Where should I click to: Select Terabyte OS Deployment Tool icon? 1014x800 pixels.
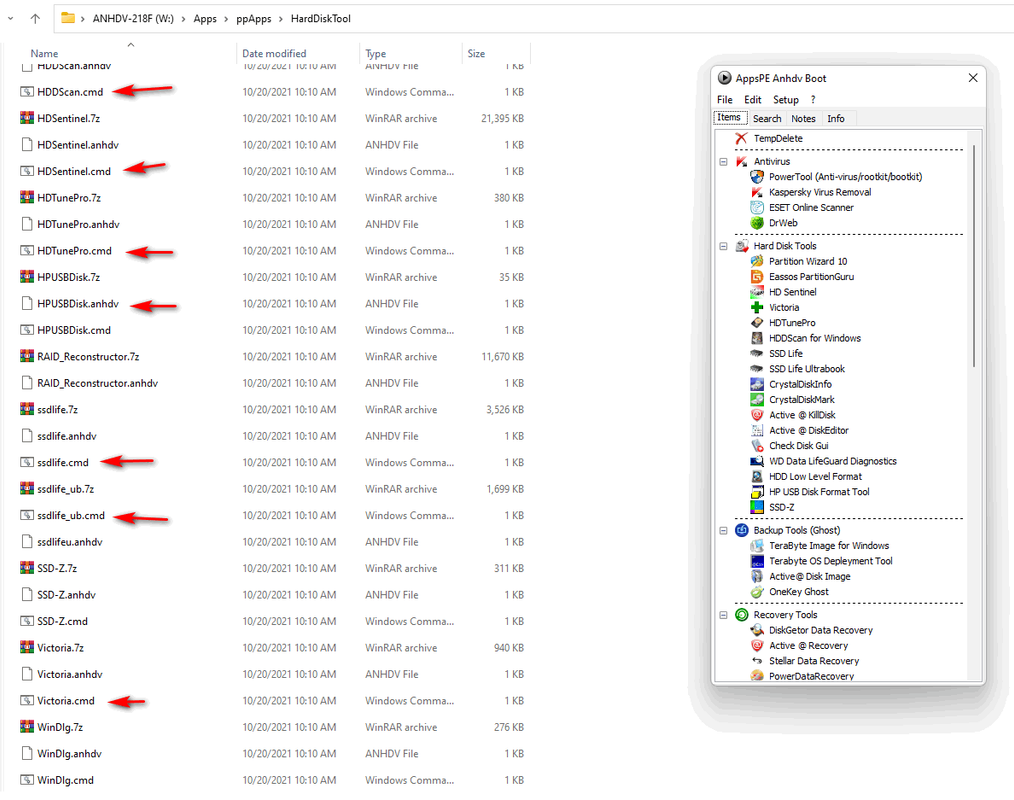[x=757, y=561]
